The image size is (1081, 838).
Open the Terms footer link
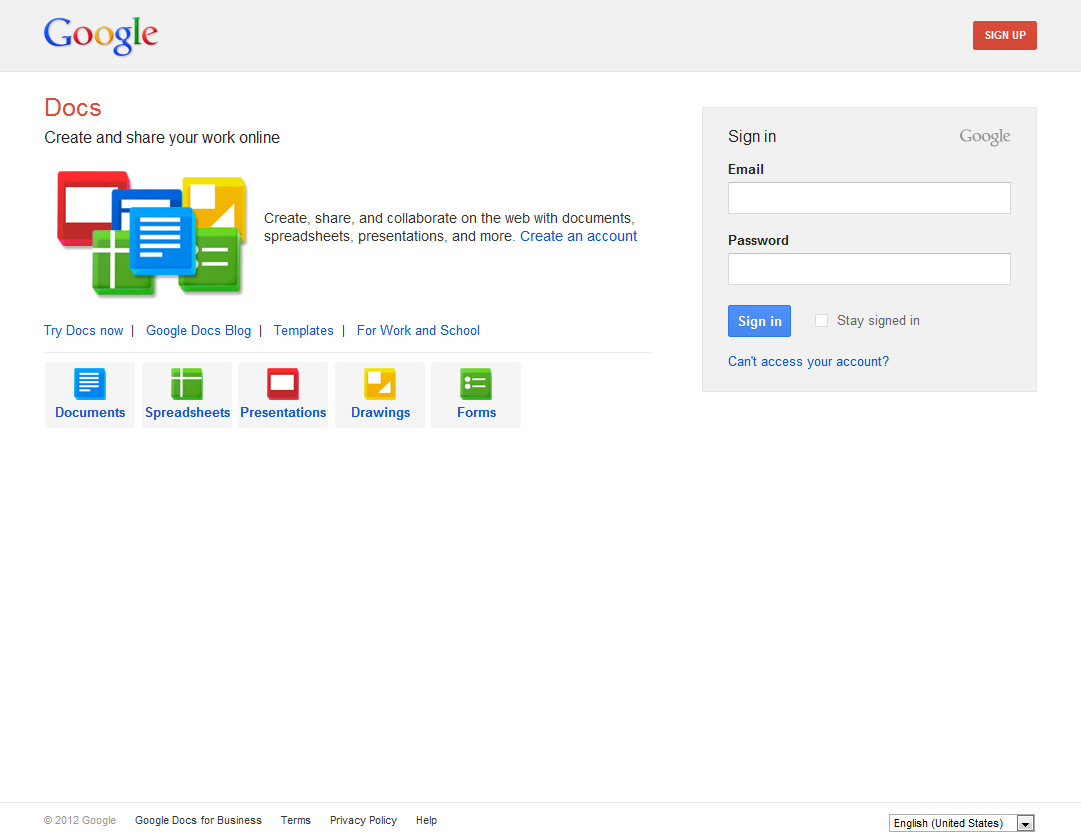click(x=296, y=820)
